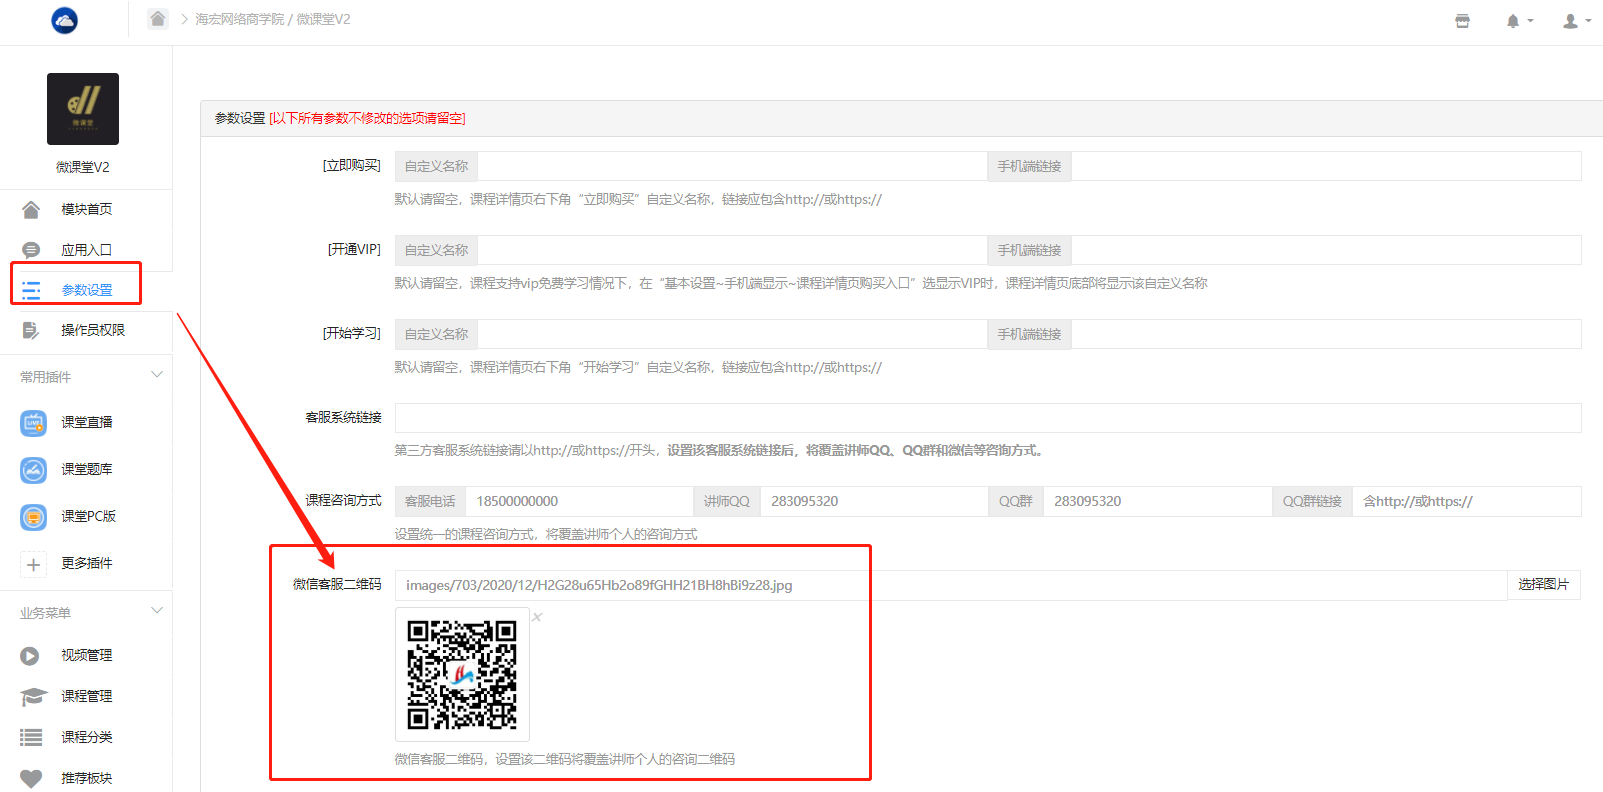
Task: Click the 应用入口 chat bubble icon
Action: point(31,250)
